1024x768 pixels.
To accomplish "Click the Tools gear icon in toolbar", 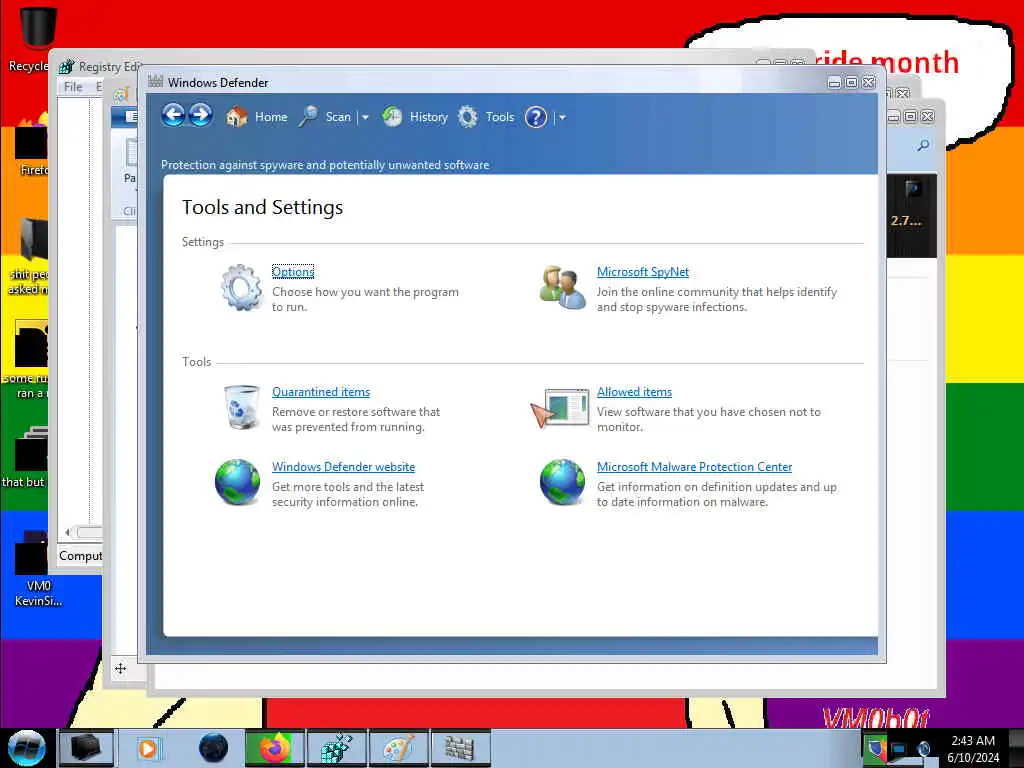I will click(468, 117).
